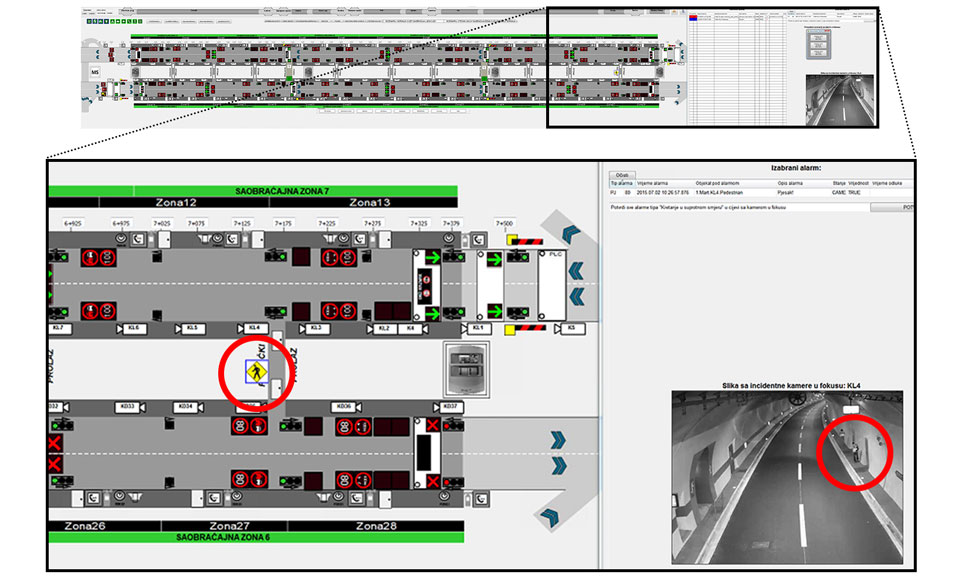Screen dimensions: 960x578
Task: Click the PLC cabinet at the portal
Action: click(552, 285)
